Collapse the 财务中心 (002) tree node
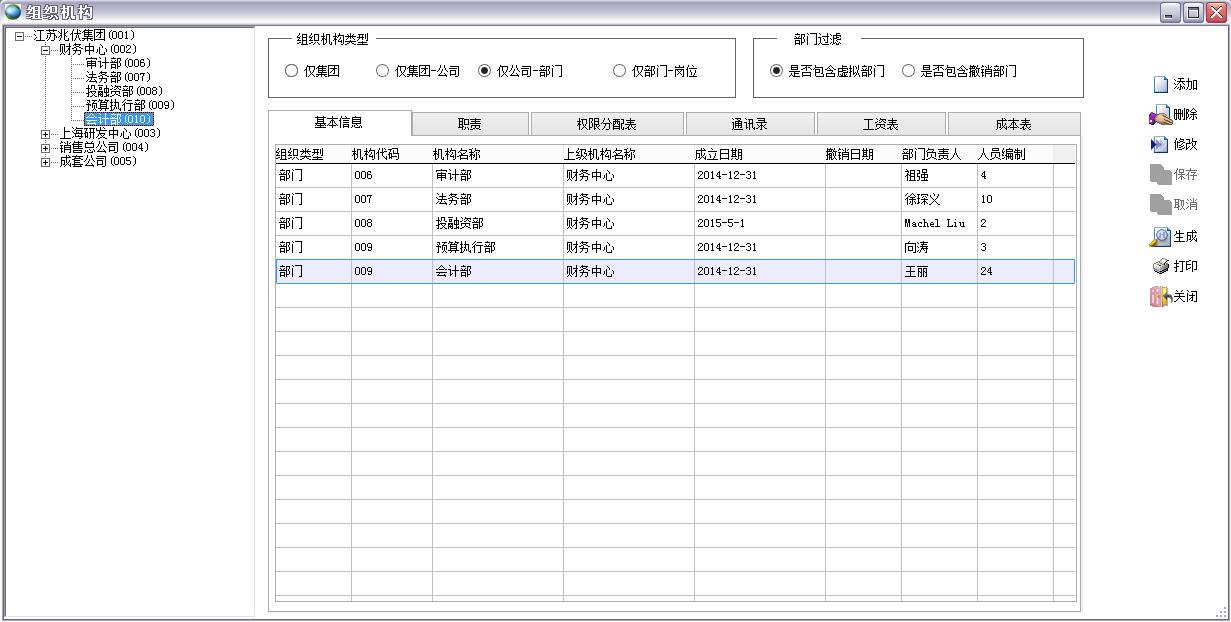 click(x=46, y=50)
